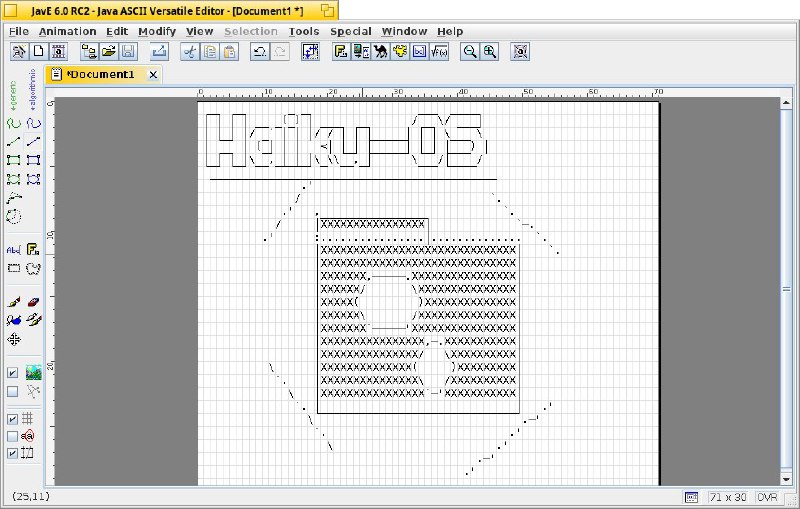Image resolution: width=800 pixels, height=509 pixels.
Task: Click the Zoom In magnifier icon
Action: [490, 51]
